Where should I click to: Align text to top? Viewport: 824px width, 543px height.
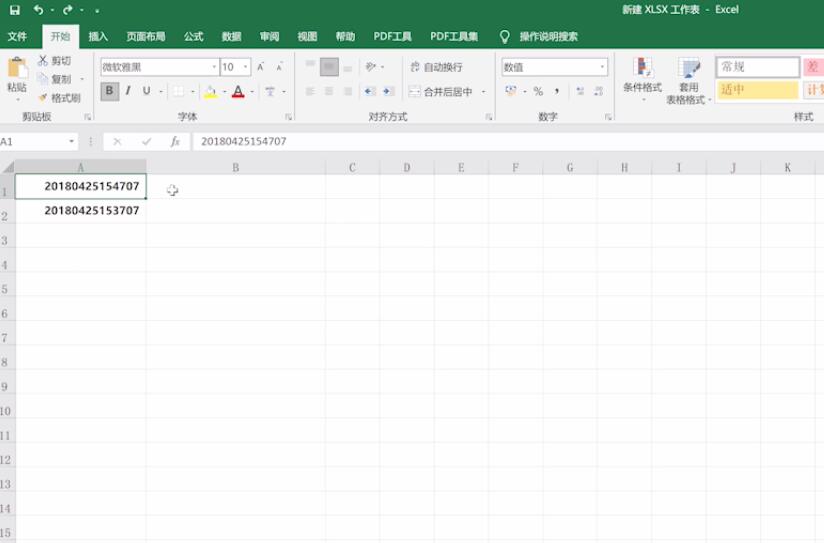pos(310,66)
